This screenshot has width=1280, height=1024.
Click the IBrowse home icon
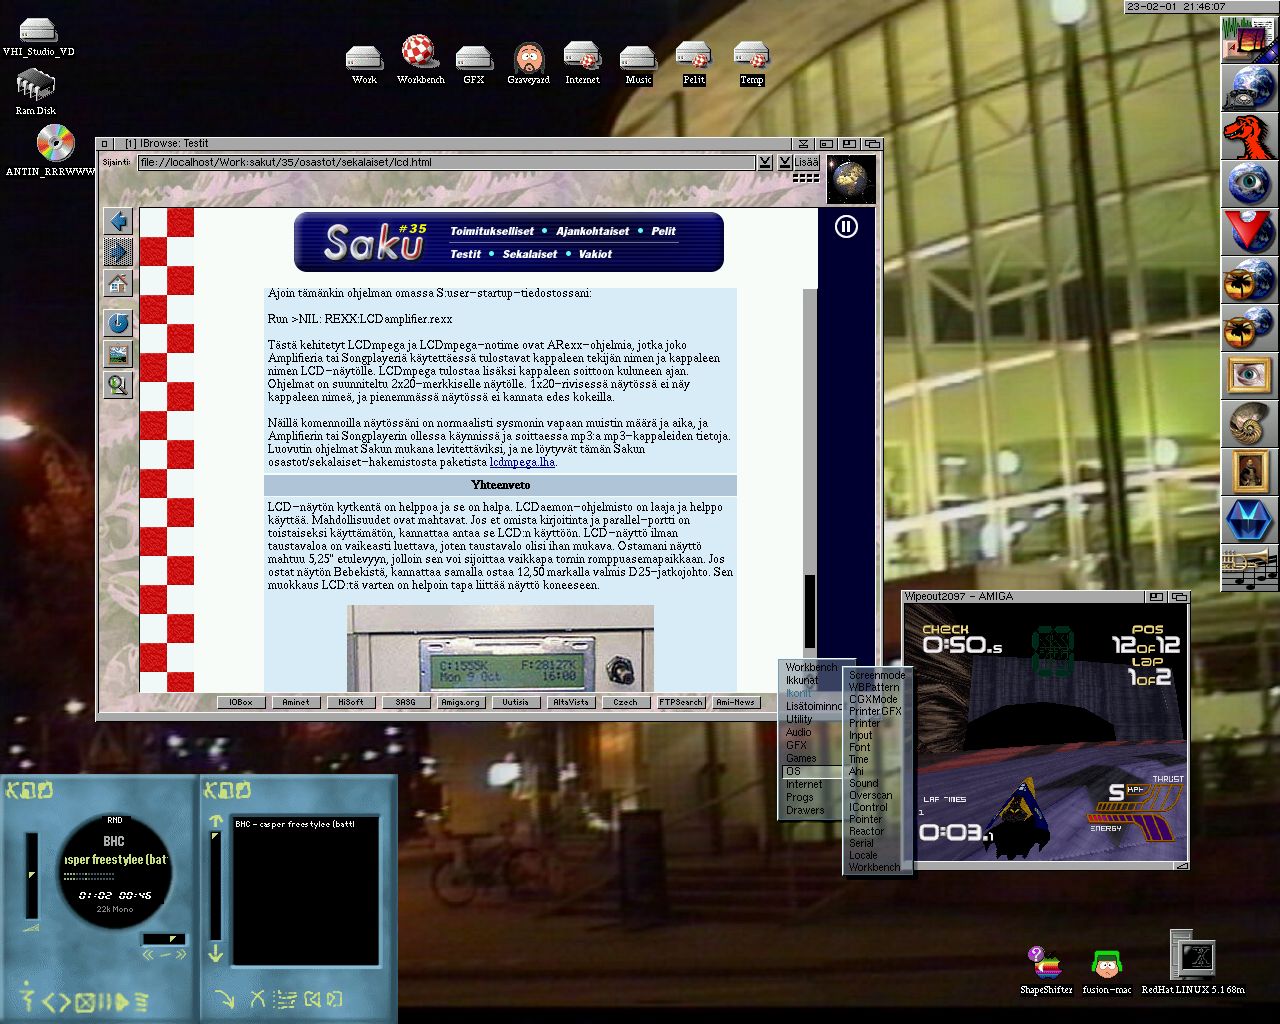[x=119, y=284]
